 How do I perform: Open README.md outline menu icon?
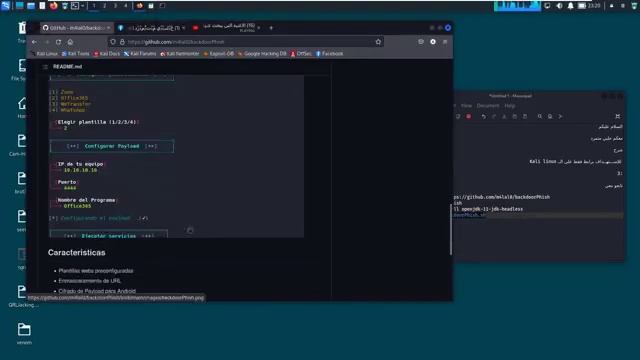point(45,67)
